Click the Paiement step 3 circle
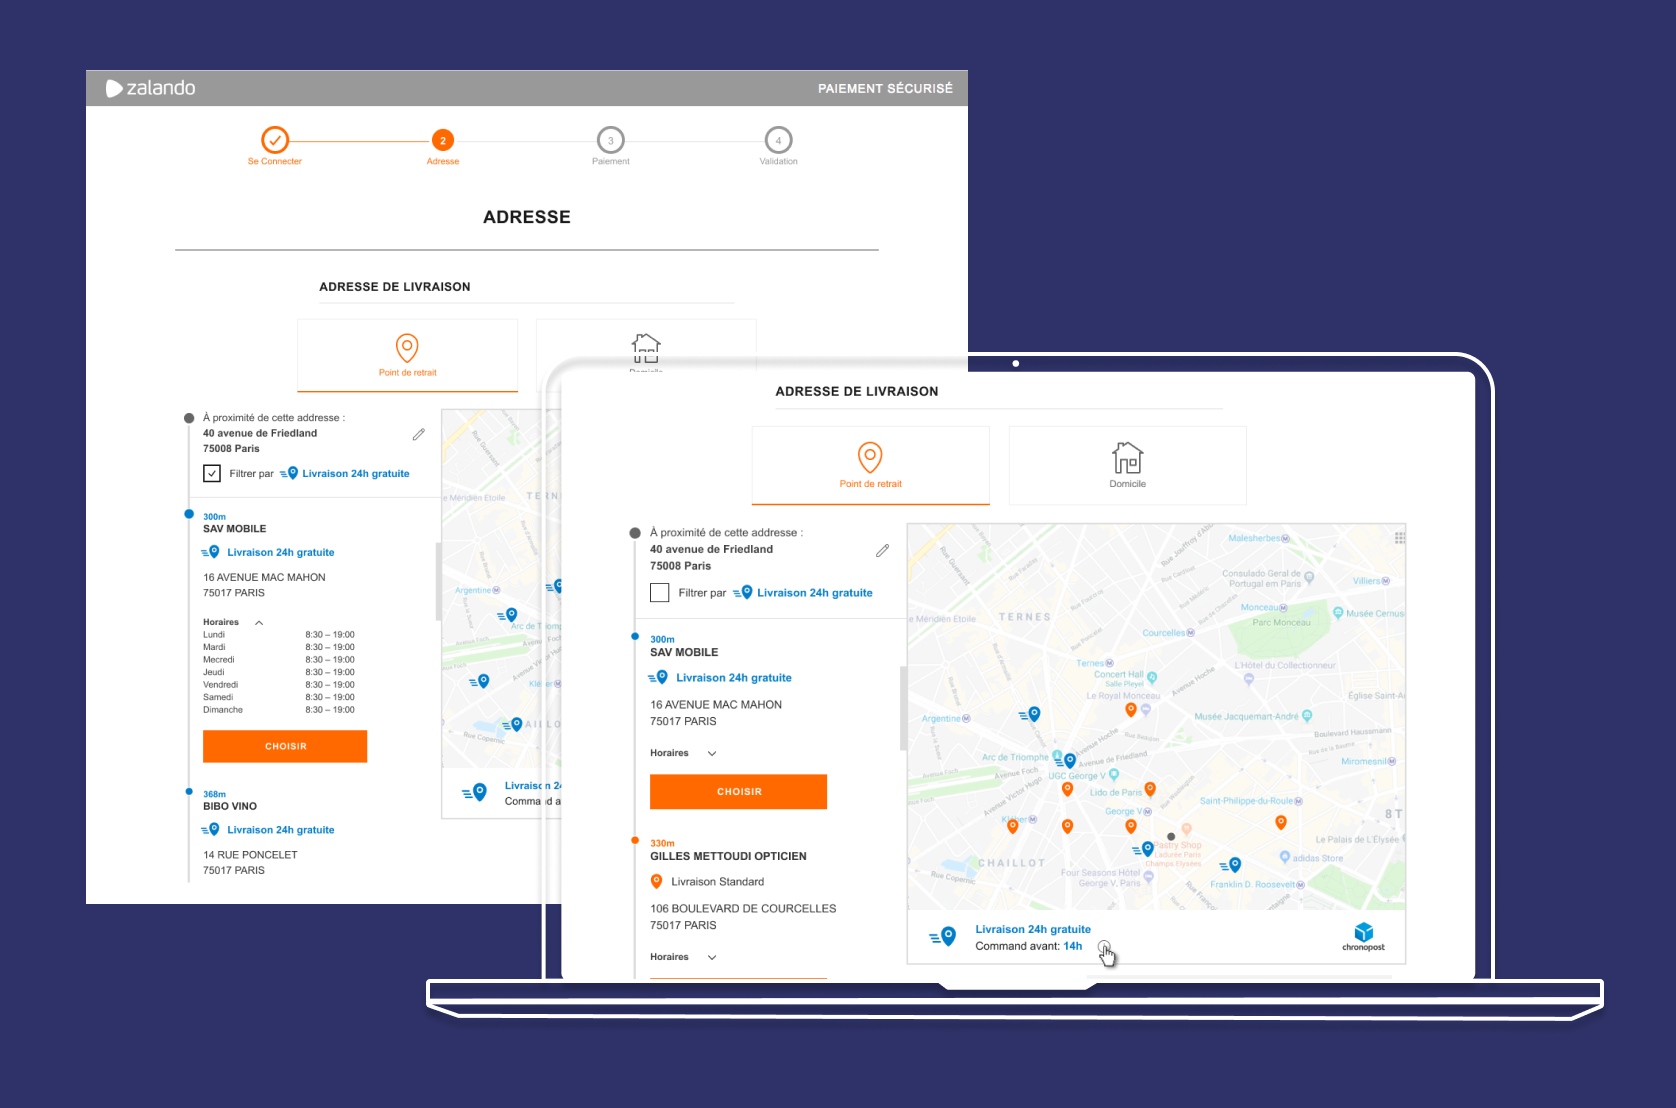 610,140
